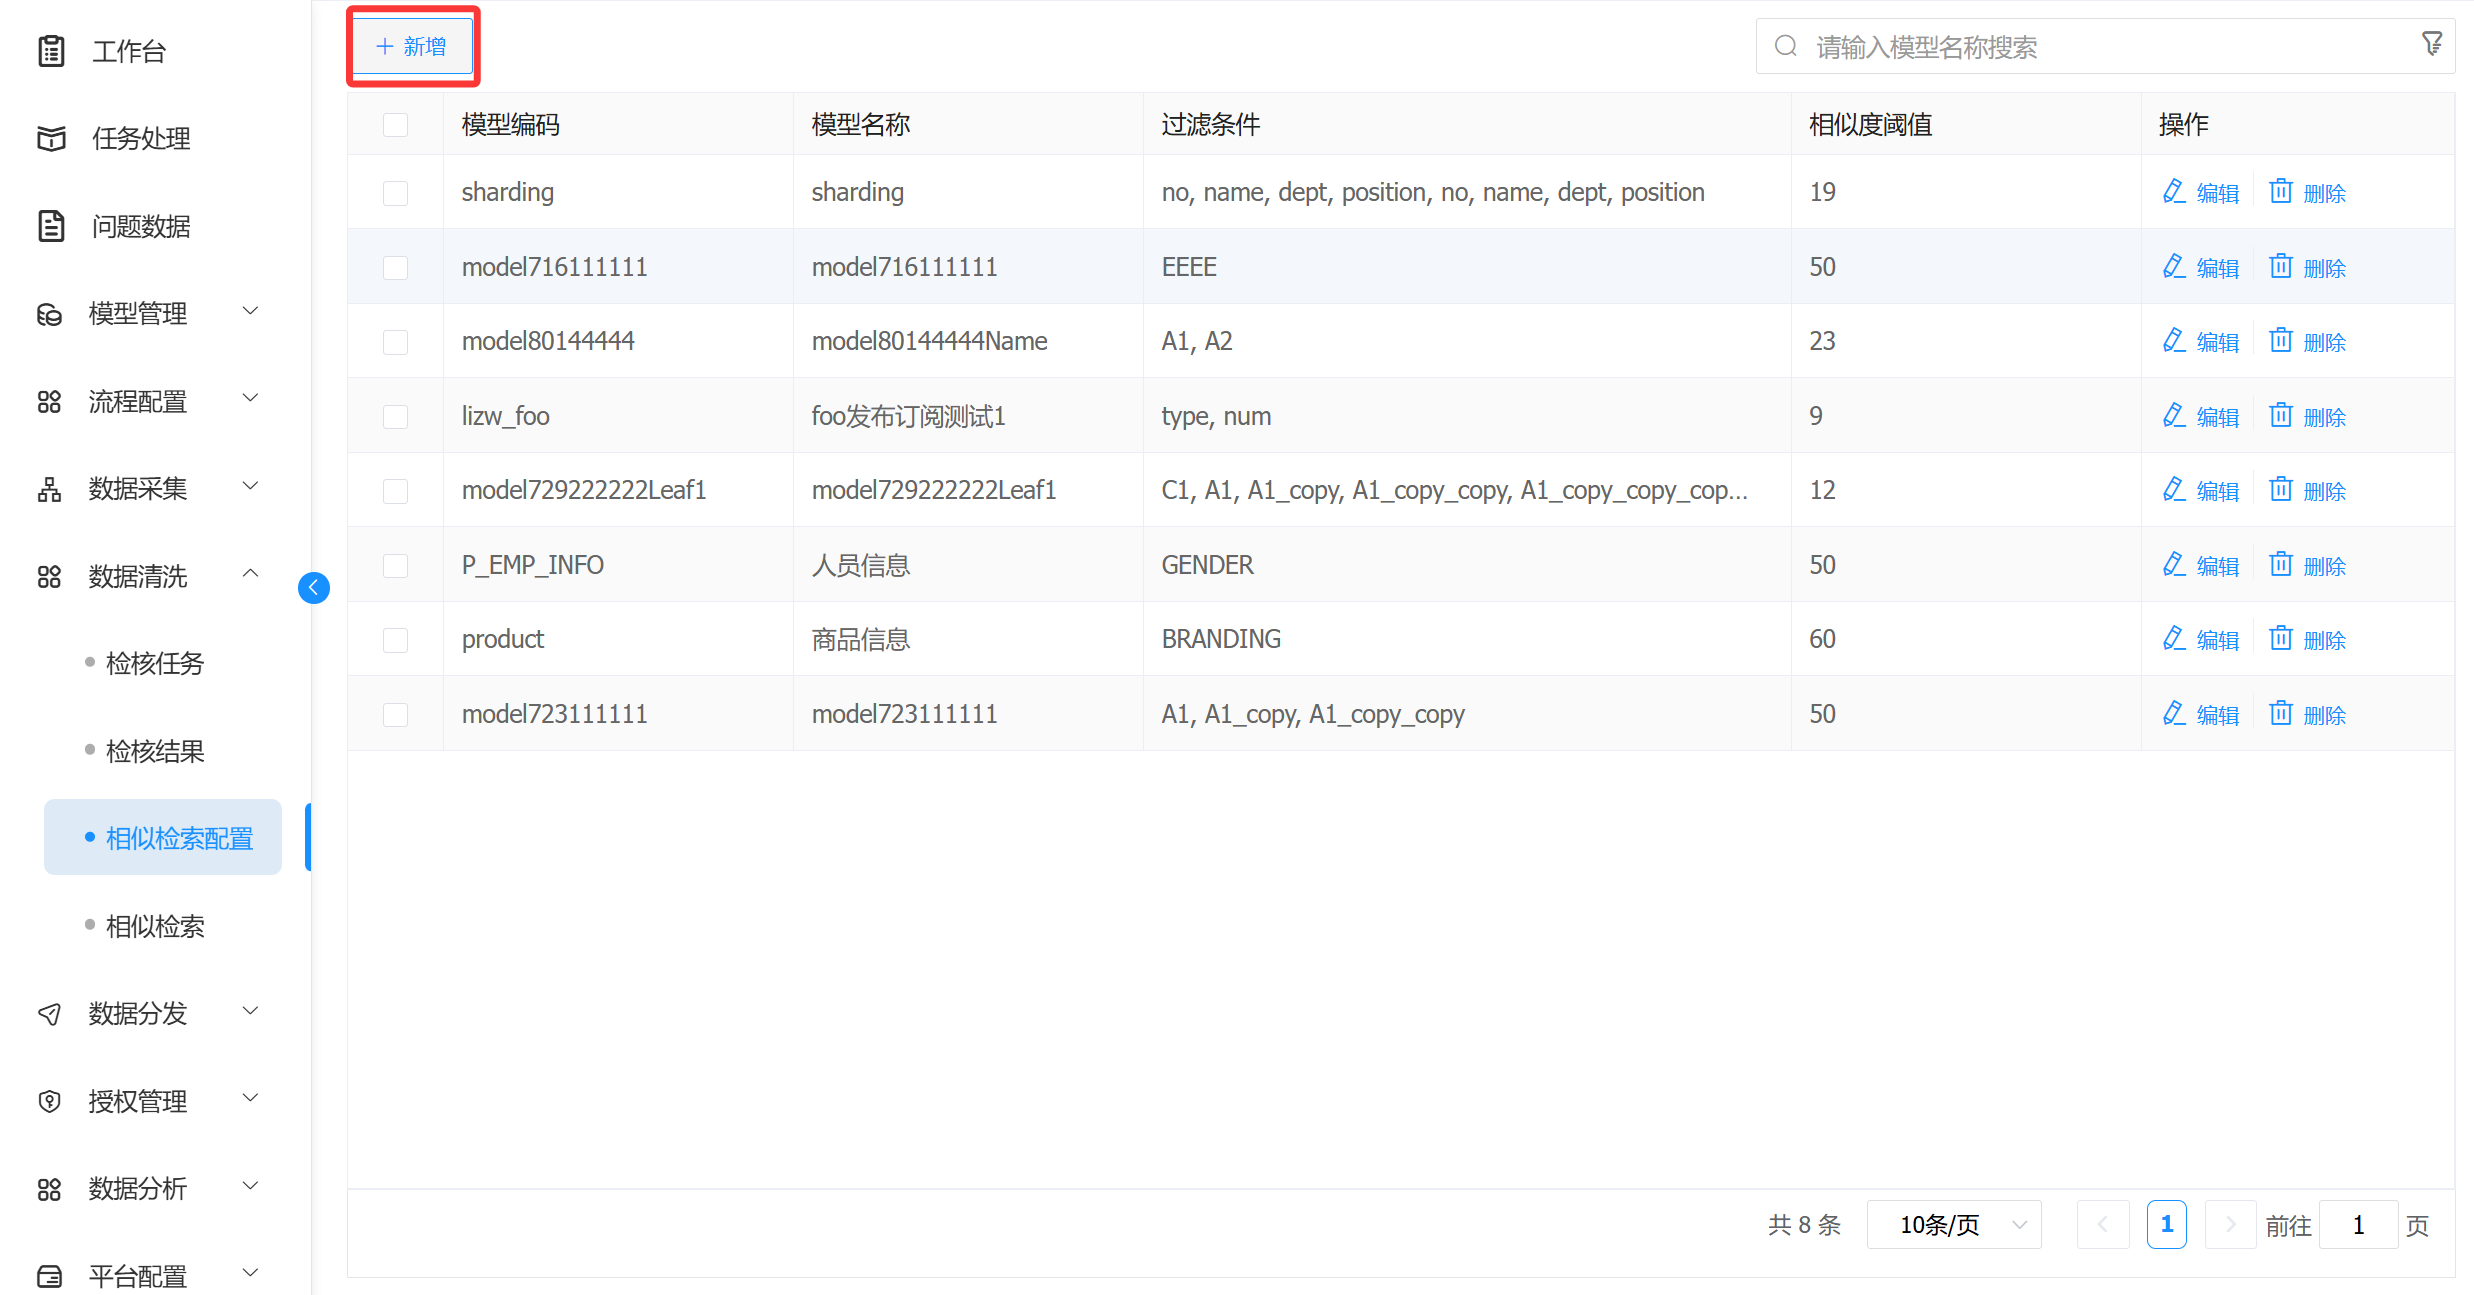The image size is (2474, 1295).
Task: Open the 10条/页 page size dropdown
Action: (x=1953, y=1224)
